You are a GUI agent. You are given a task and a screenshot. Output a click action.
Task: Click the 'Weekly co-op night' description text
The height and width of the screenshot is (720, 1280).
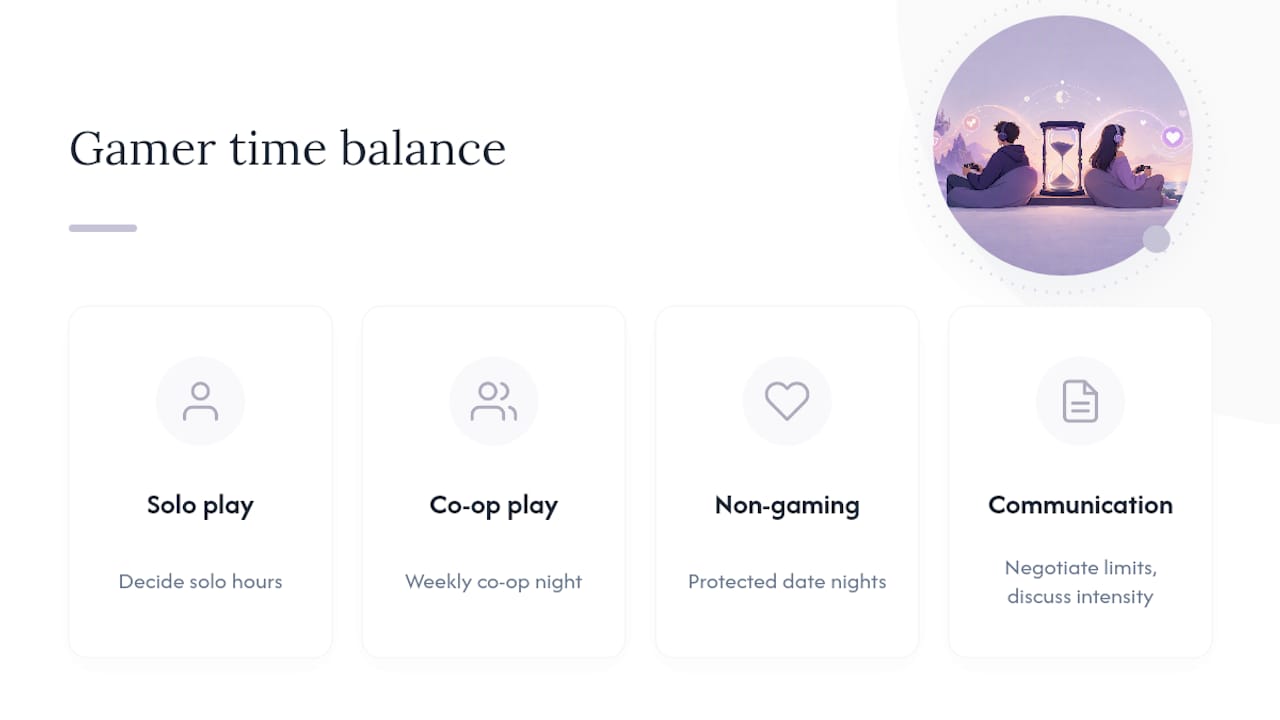click(494, 581)
